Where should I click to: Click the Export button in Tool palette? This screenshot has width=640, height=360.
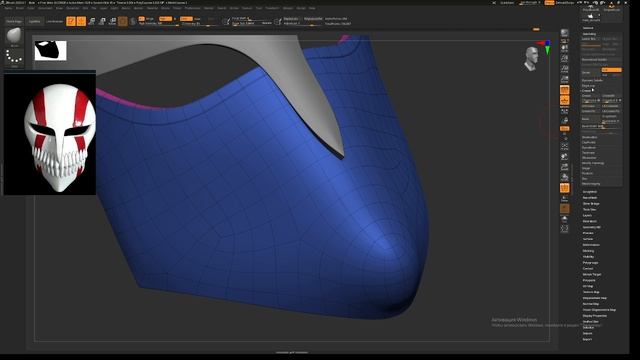587,339
